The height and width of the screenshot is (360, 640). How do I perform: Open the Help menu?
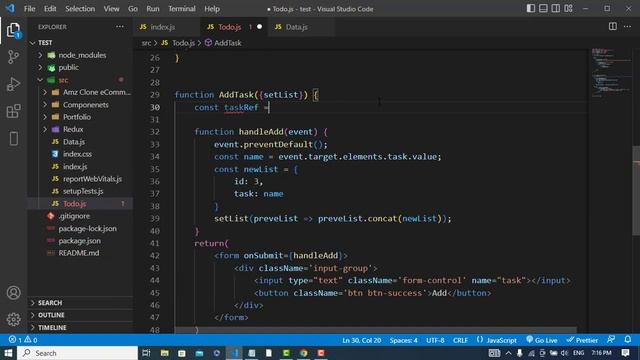[x=212, y=9]
